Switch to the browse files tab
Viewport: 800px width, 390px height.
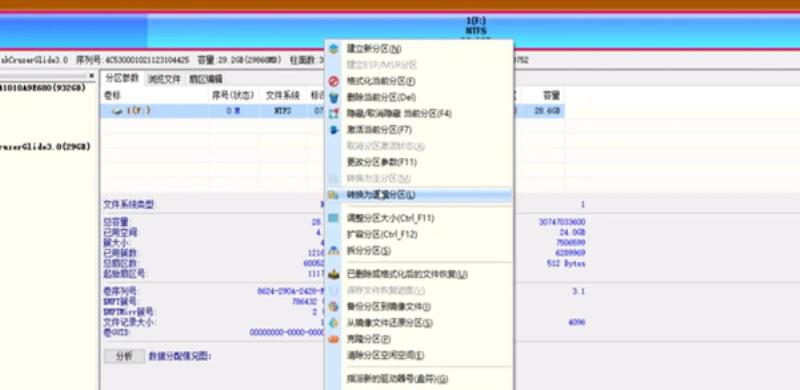[x=164, y=79]
